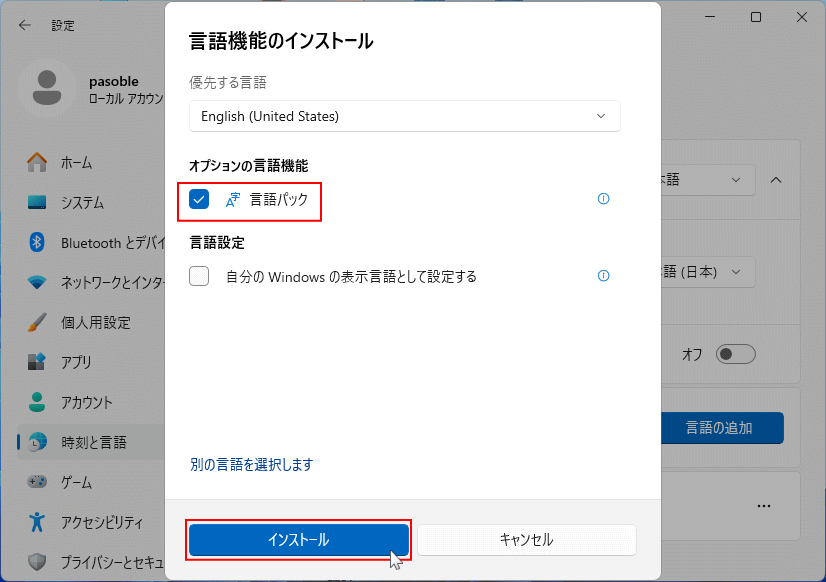Select 時刻と言語 in the sidebar

95,440
